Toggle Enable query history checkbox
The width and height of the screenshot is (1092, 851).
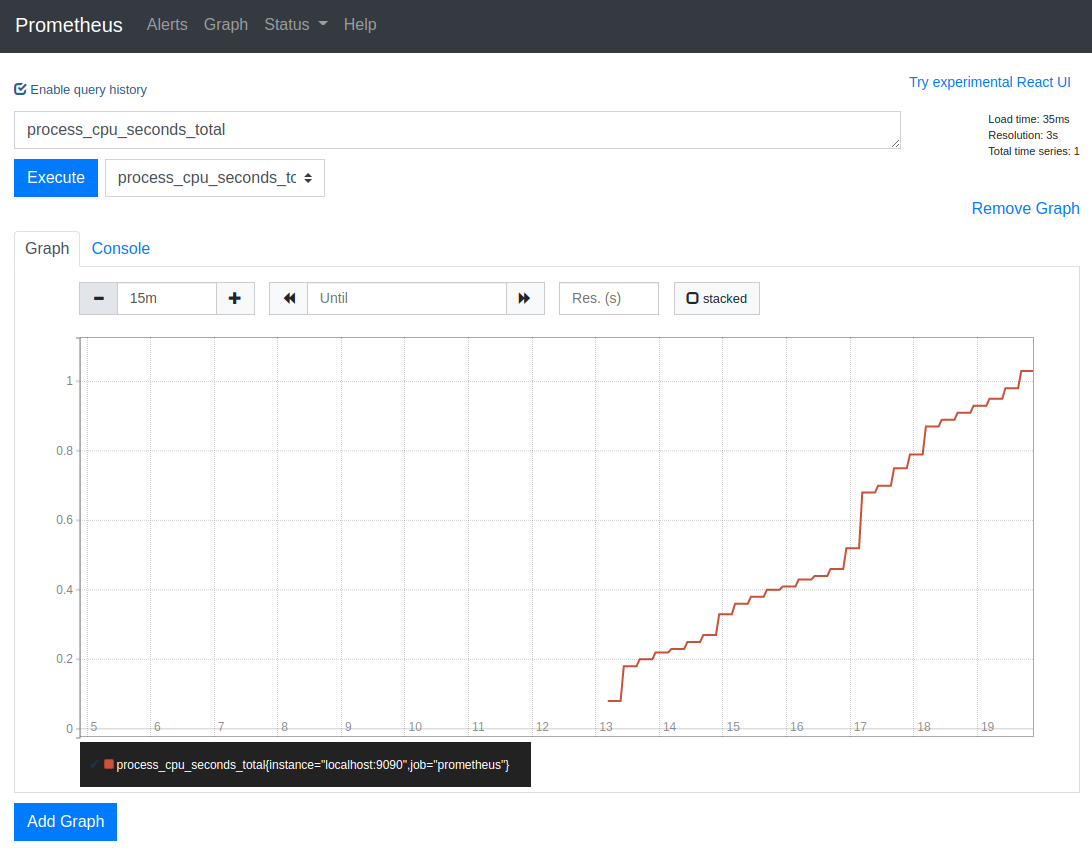20,89
